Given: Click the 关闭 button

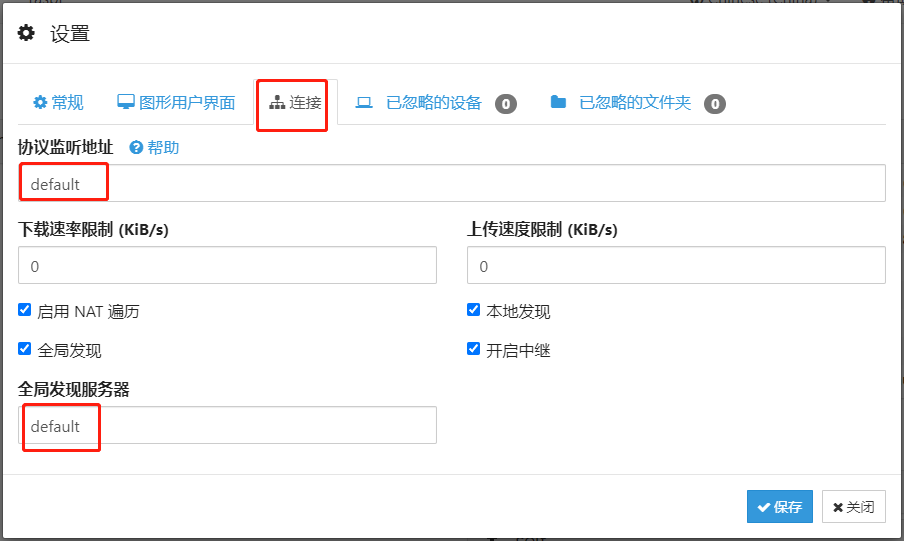Looking at the screenshot, I should click(x=853, y=507).
